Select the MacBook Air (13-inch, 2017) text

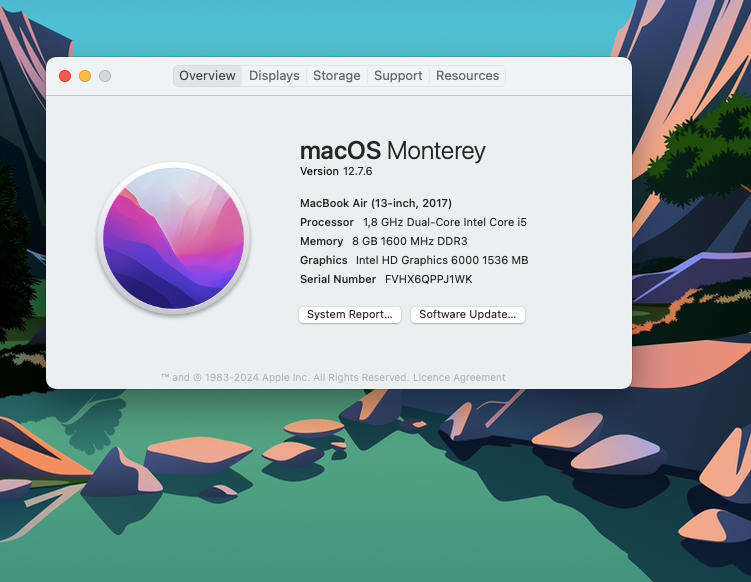tap(376, 203)
